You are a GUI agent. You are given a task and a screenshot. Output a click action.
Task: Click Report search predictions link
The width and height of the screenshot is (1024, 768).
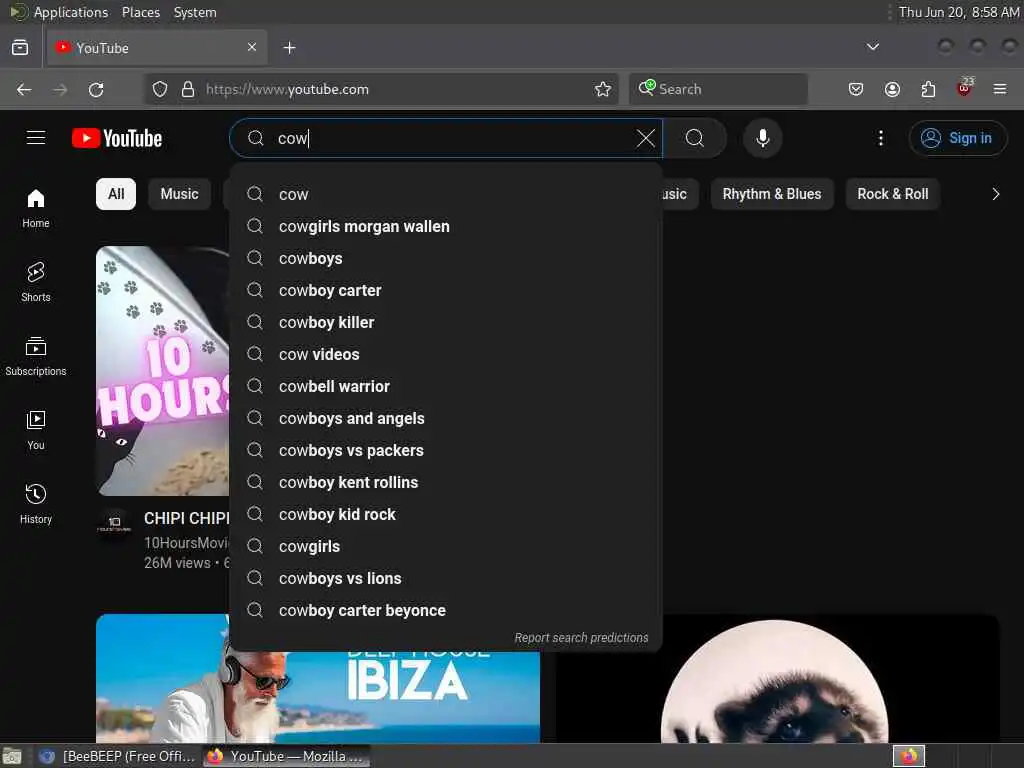(x=581, y=637)
